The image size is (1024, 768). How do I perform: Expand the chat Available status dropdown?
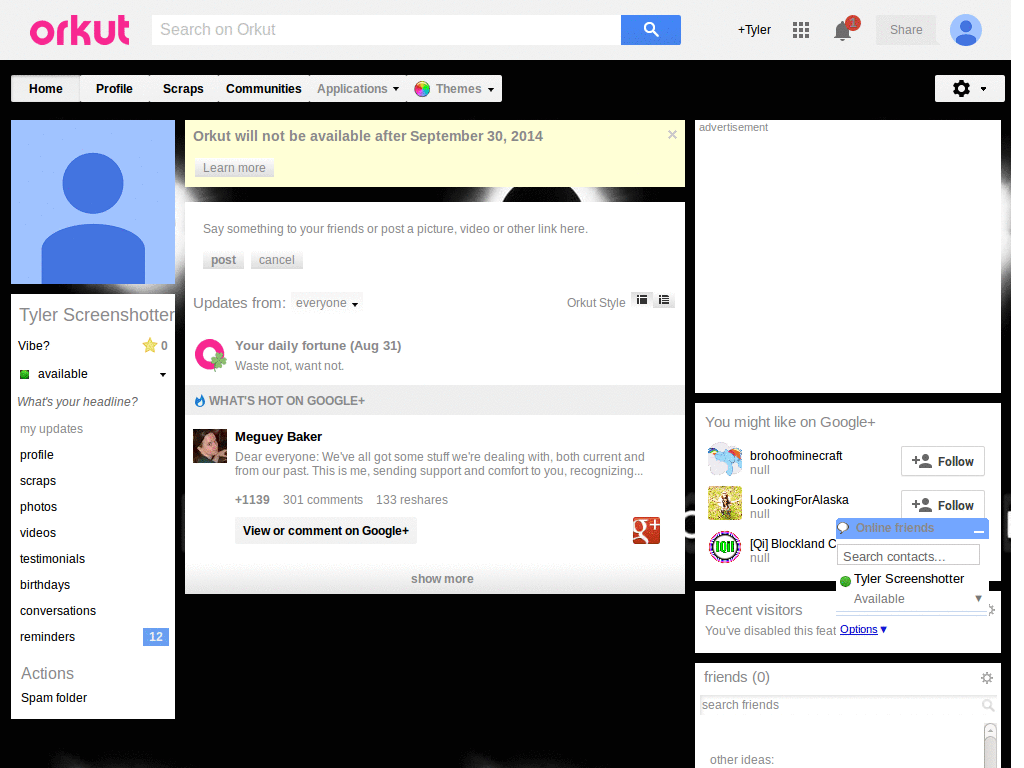tap(978, 598)
